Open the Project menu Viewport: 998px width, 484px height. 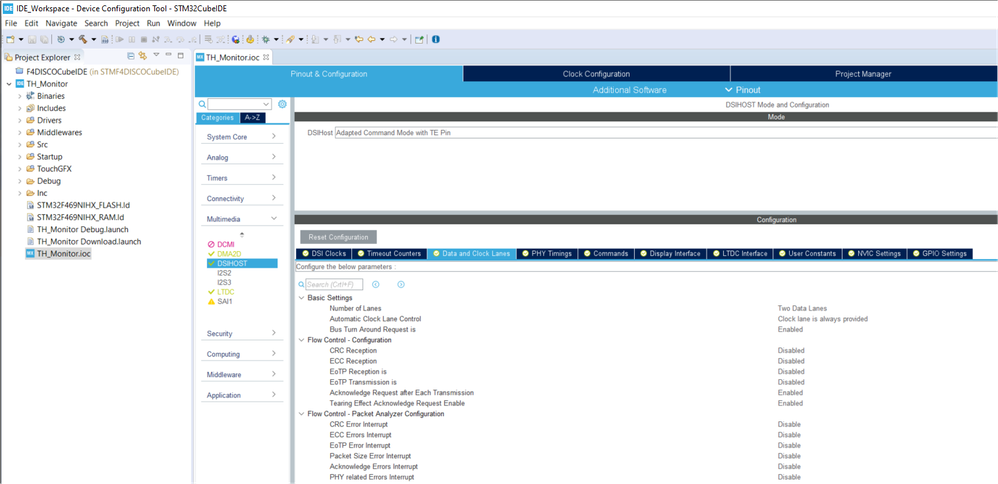127,23
